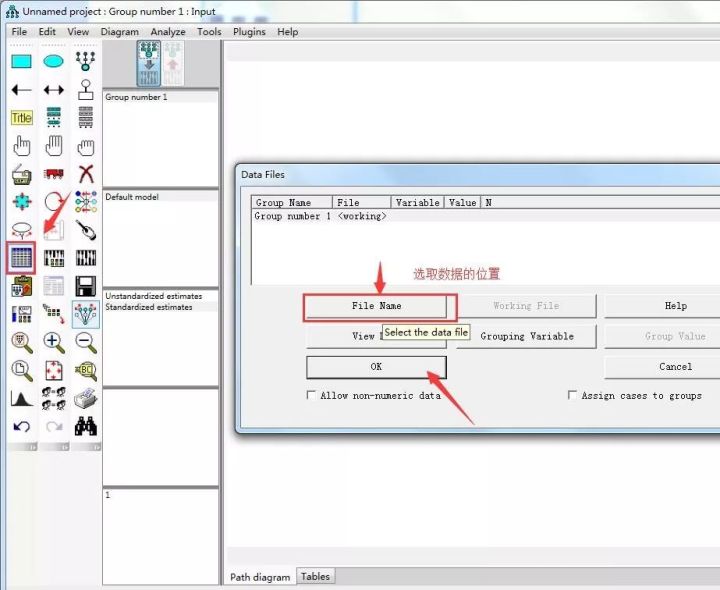Switch to the Path diagram tab

(x=260, y=577)
